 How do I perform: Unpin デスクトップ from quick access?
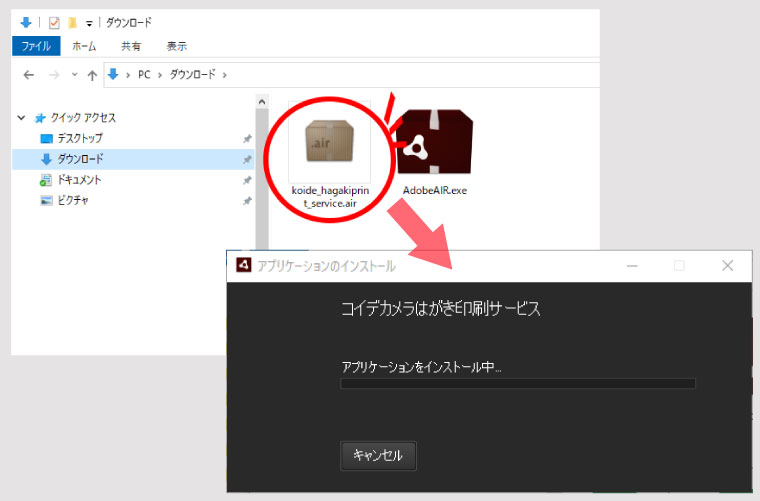247,138
